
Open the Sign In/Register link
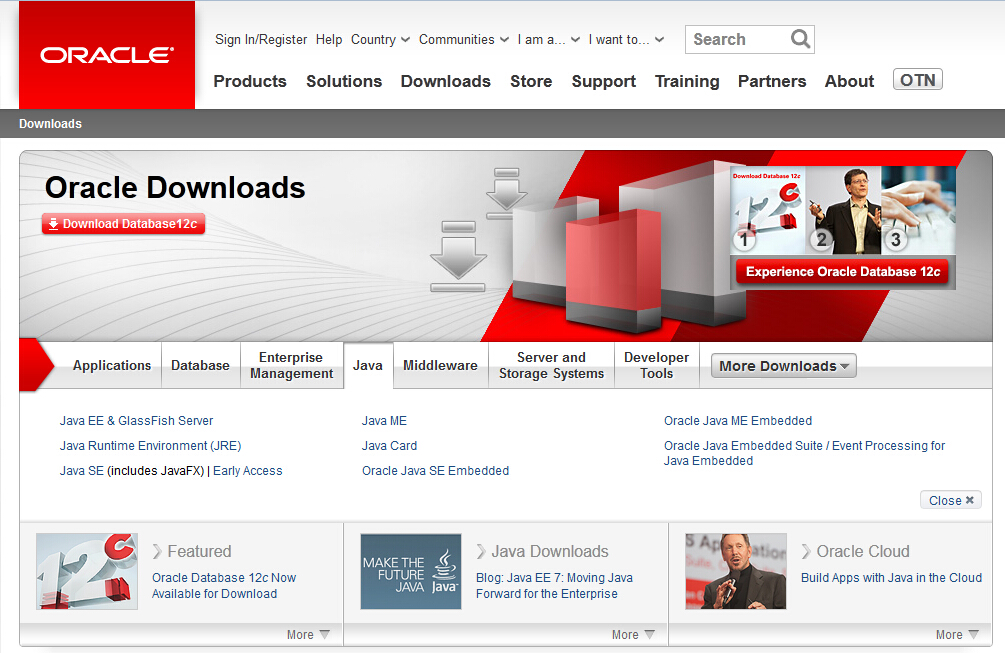coord(261,40)
